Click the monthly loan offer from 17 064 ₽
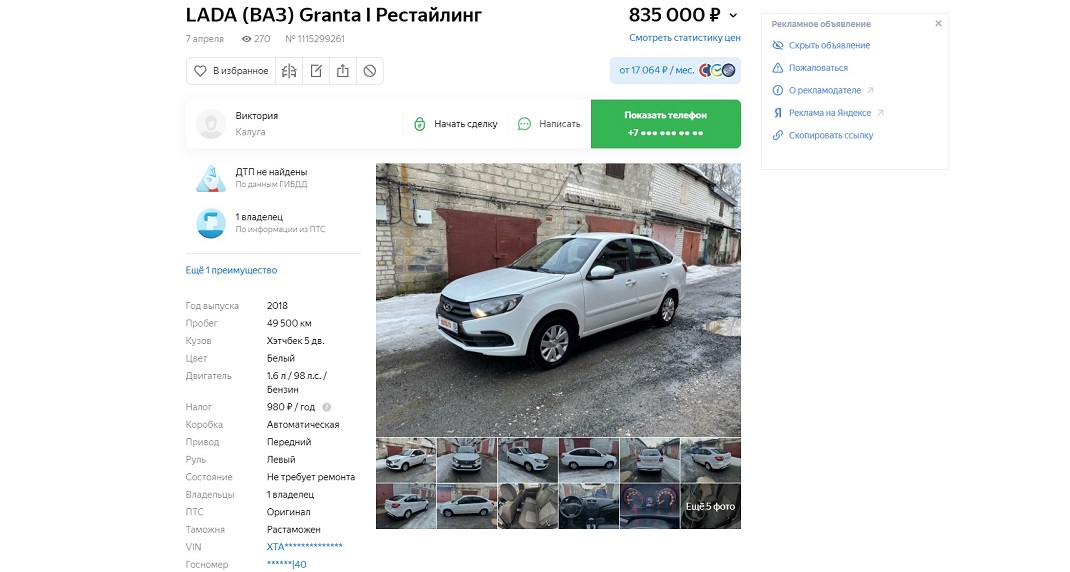This screenshot has height=572, width=1070. (x=675, y=70)
